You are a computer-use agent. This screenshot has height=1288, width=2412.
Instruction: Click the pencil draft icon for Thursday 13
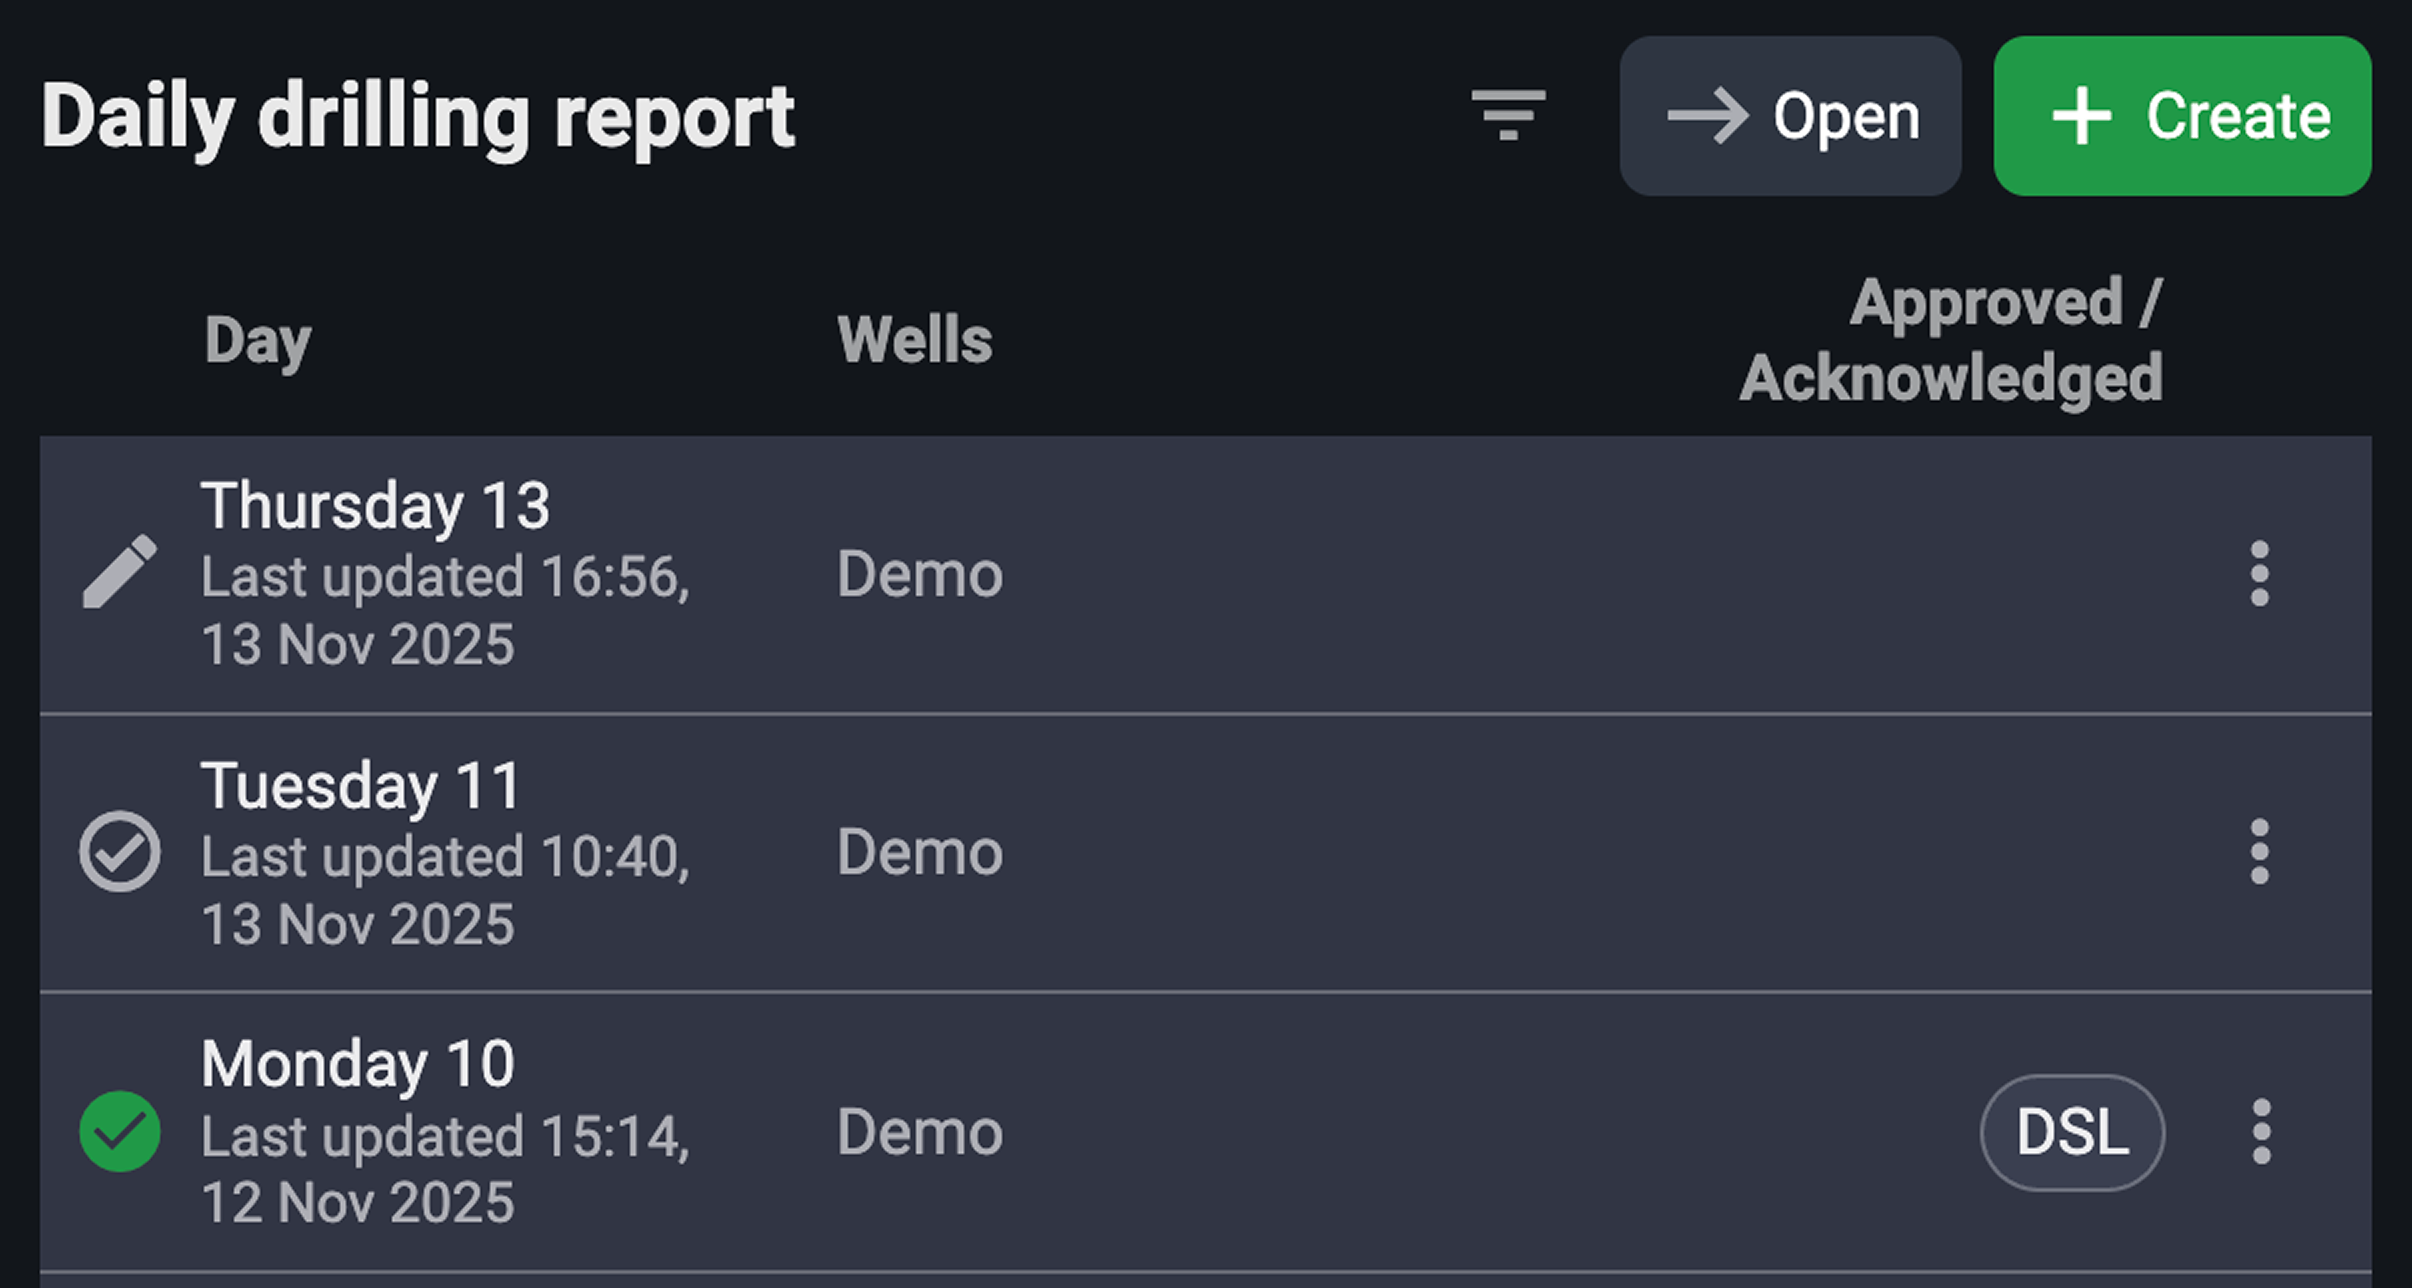[x=119, y=572]
